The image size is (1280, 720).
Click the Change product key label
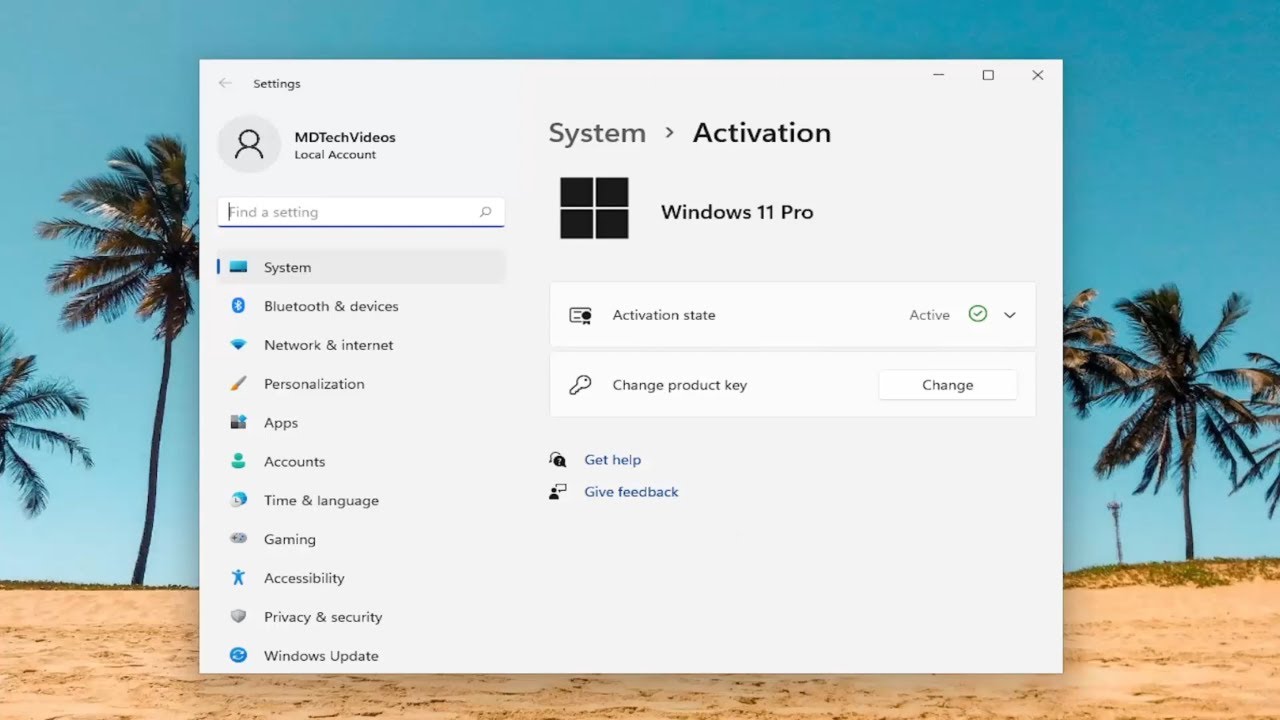(x=680, y=385)
